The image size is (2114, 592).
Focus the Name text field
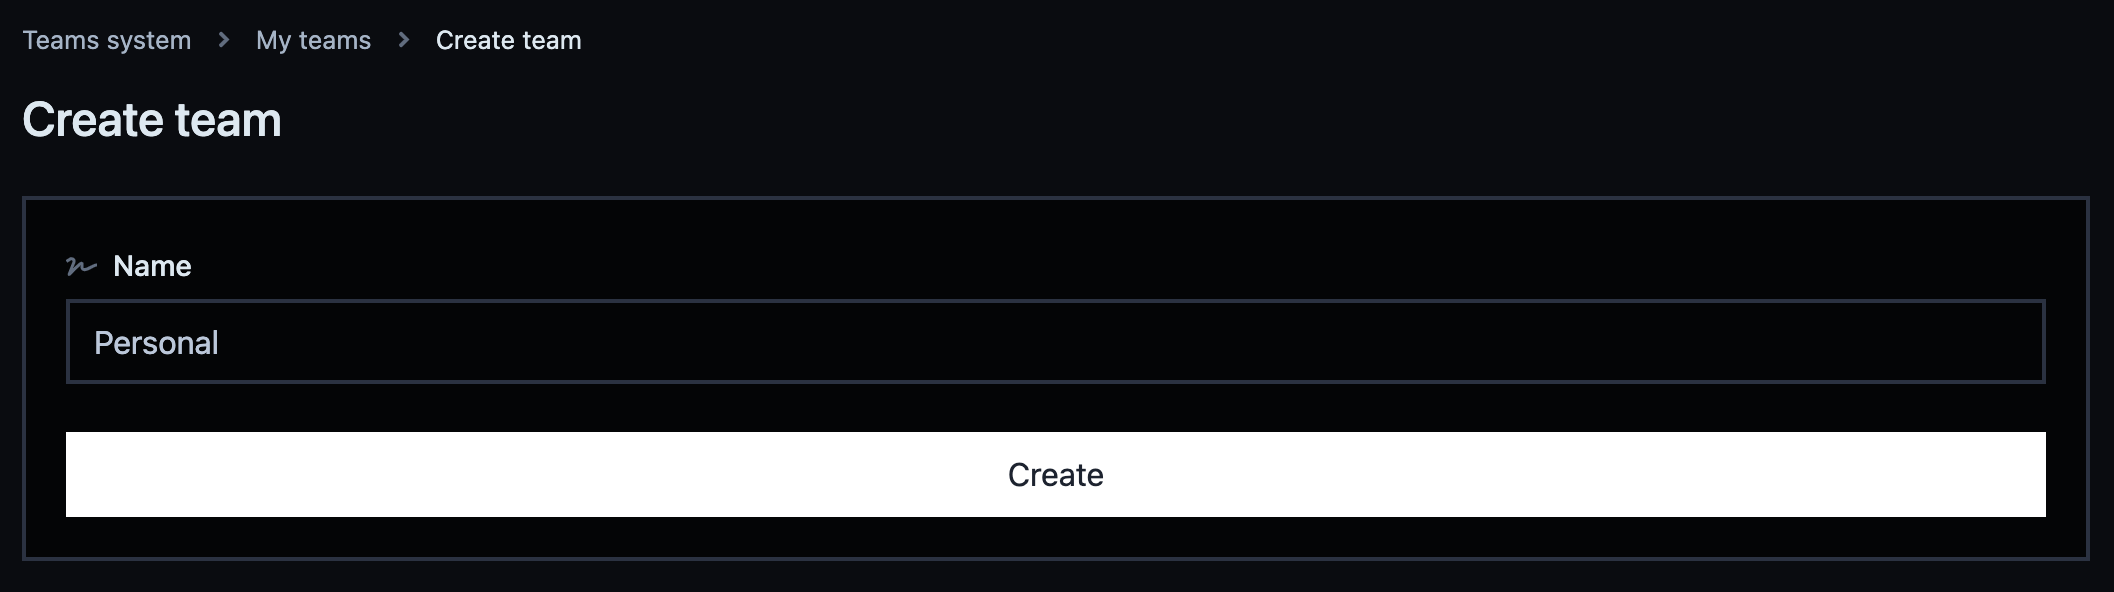coord(1055,342)
